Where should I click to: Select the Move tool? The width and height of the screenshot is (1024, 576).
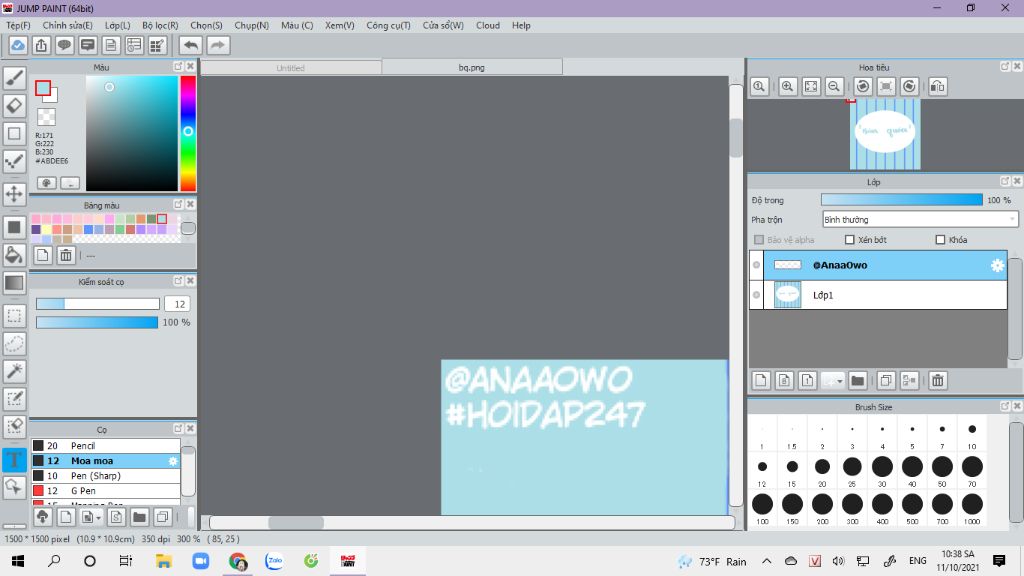(14, 194)
